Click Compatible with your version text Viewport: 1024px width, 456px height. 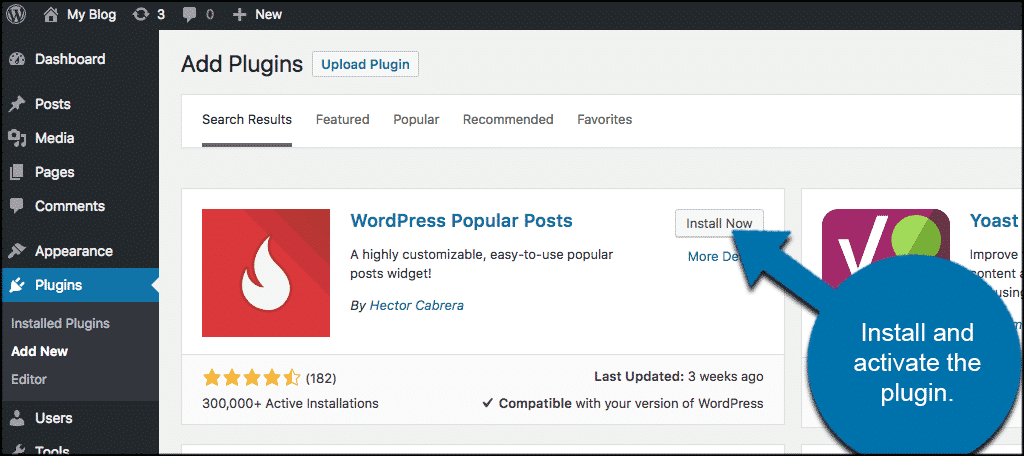point(624,403)
